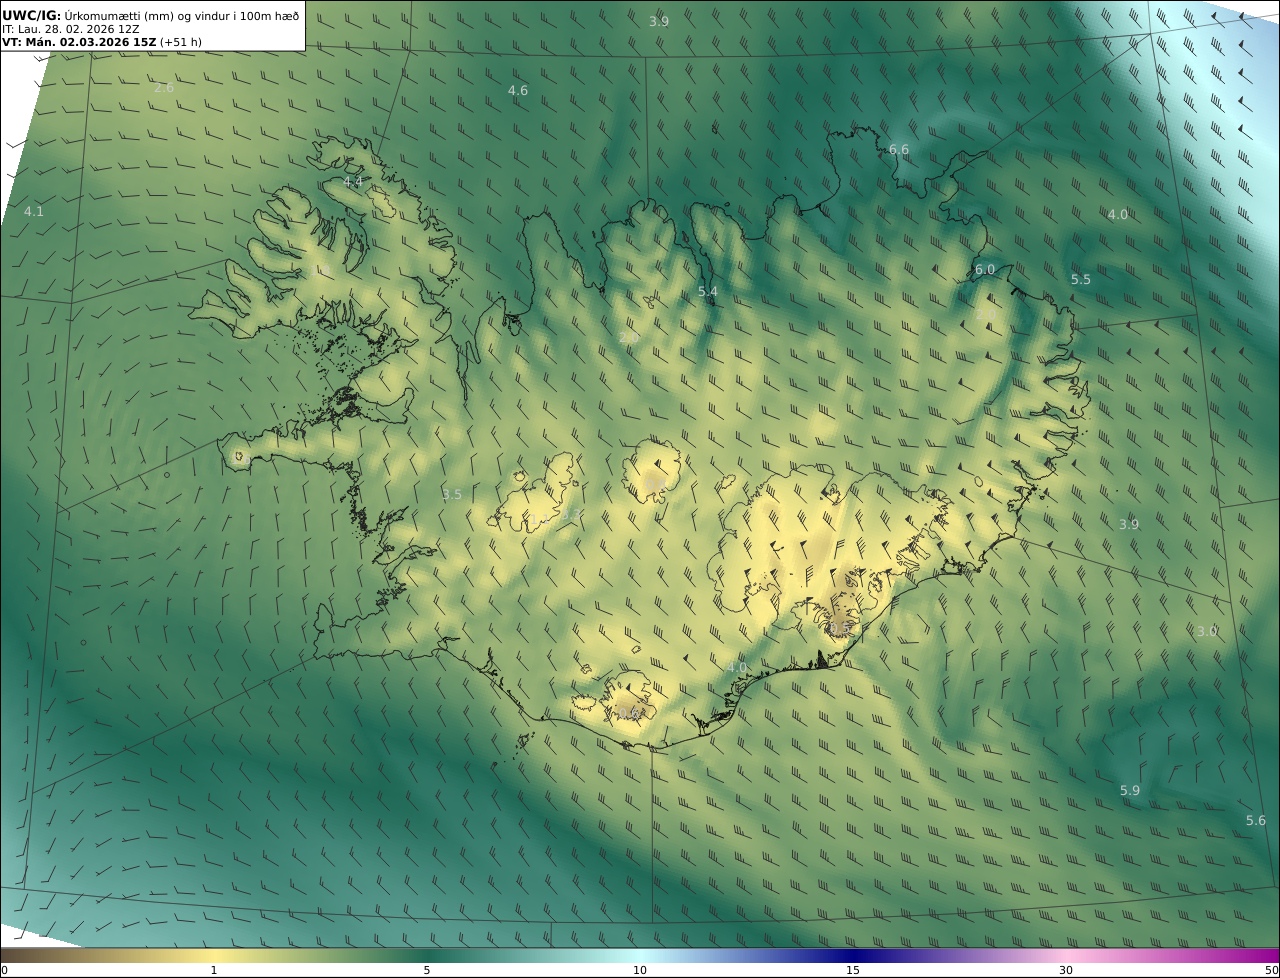The image size is (1280, 978).
Task: Click the 5.9 value in the southeast sea
Action: [x=1129, y=790]
